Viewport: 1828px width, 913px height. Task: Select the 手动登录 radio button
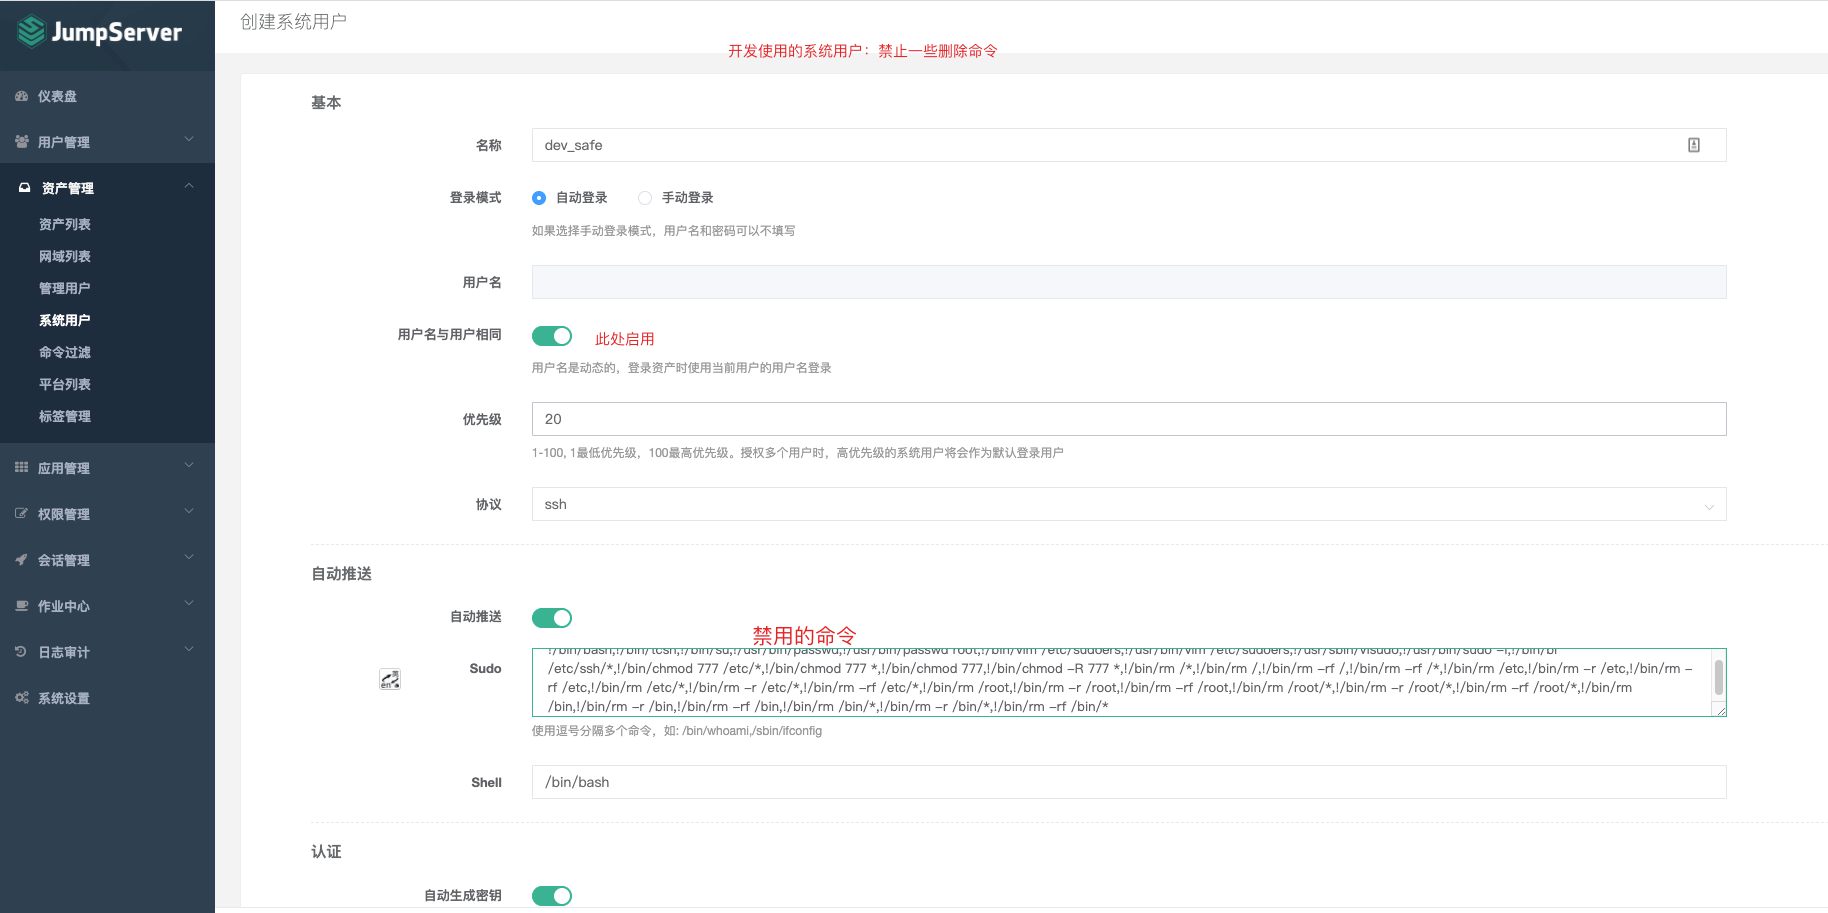point(645,198)
